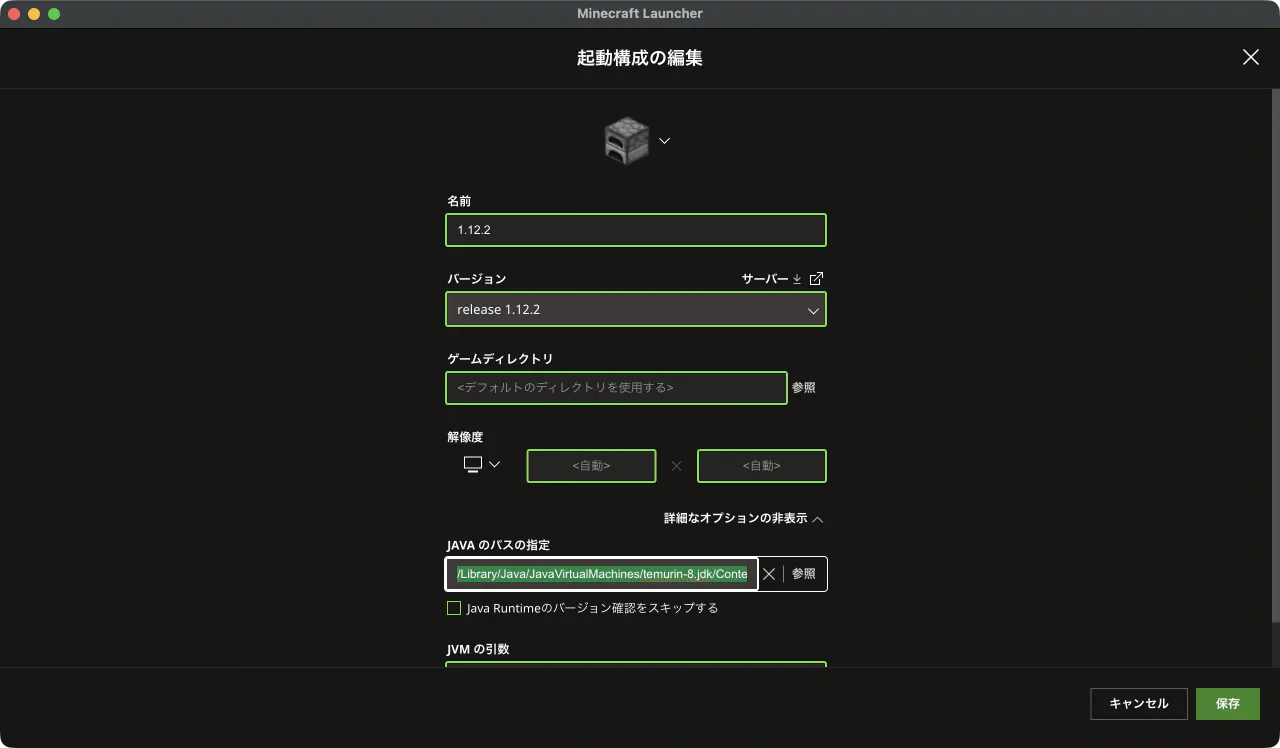Open the profile icon picker chevron
Viewport: 1280px width, 748px height.
point(664,141)
